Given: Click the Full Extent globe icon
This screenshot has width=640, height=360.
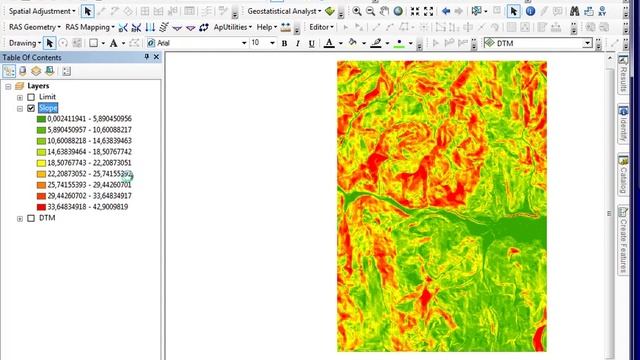Looking at the screenshot, I should (x=398, y=11).
